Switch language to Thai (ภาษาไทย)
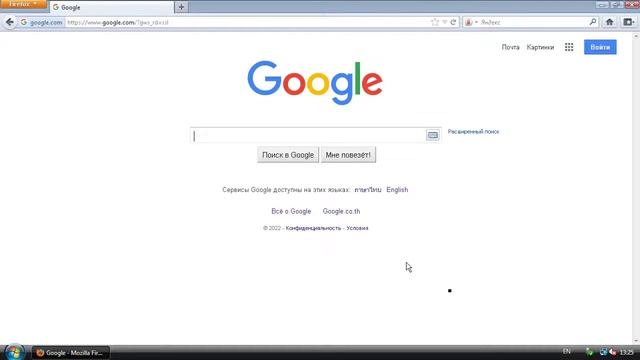The height and width of the screenshot is (360, 640). pos(368,190)
